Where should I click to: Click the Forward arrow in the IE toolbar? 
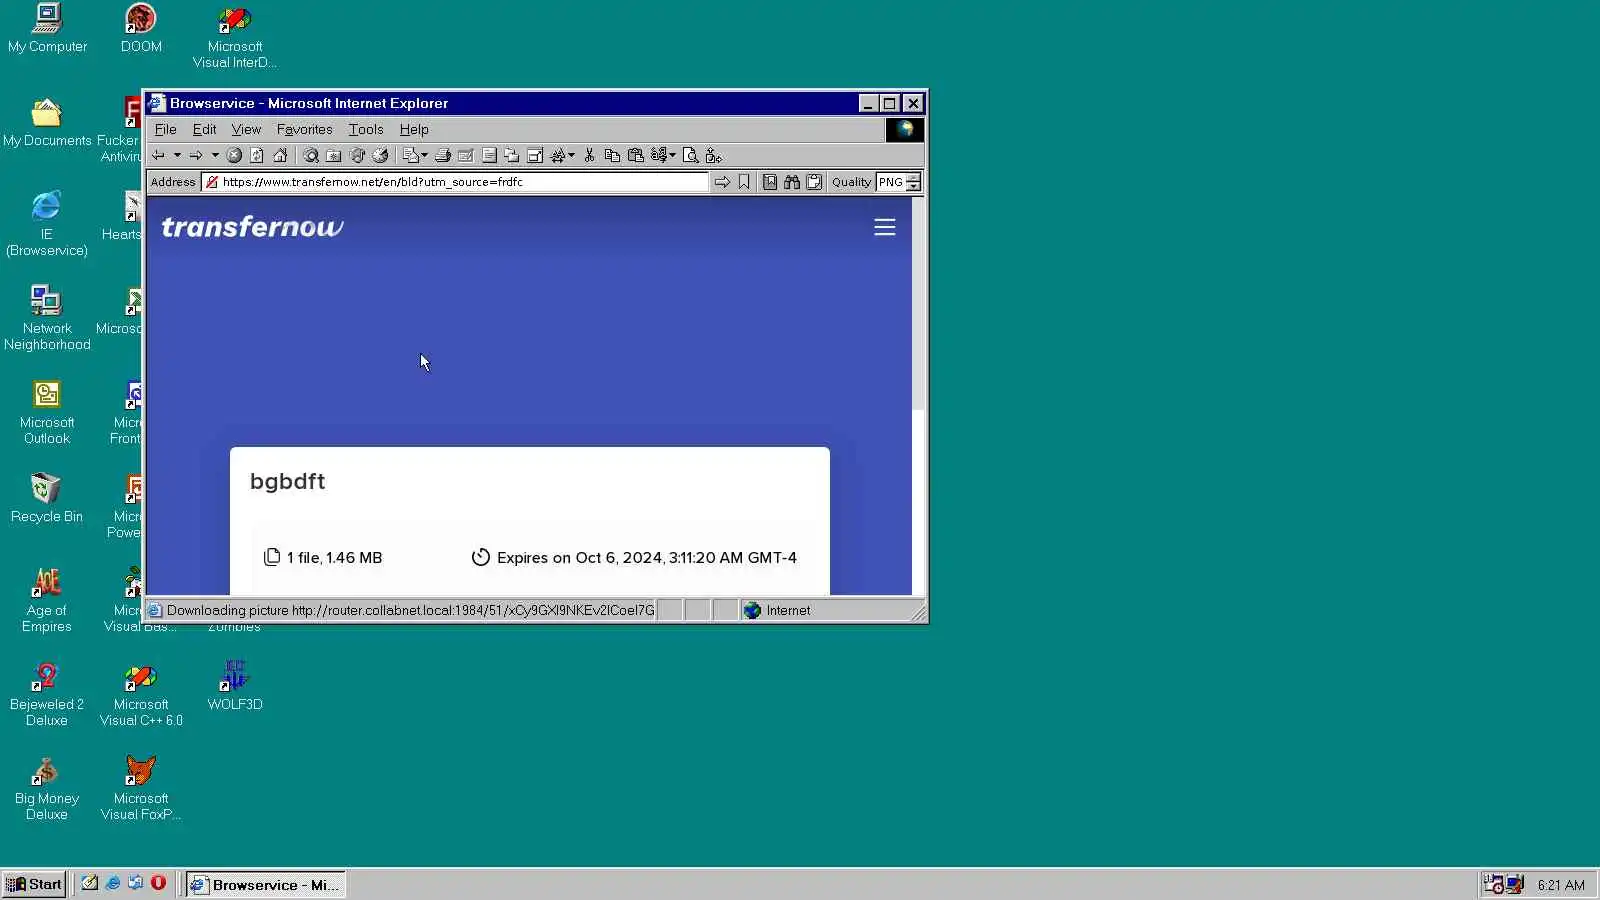coord(196,155)
